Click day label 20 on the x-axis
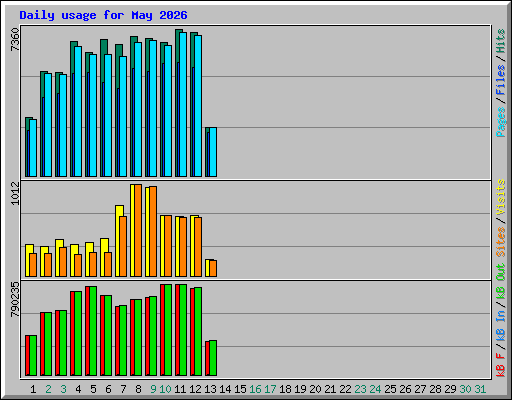 point(315,389)
